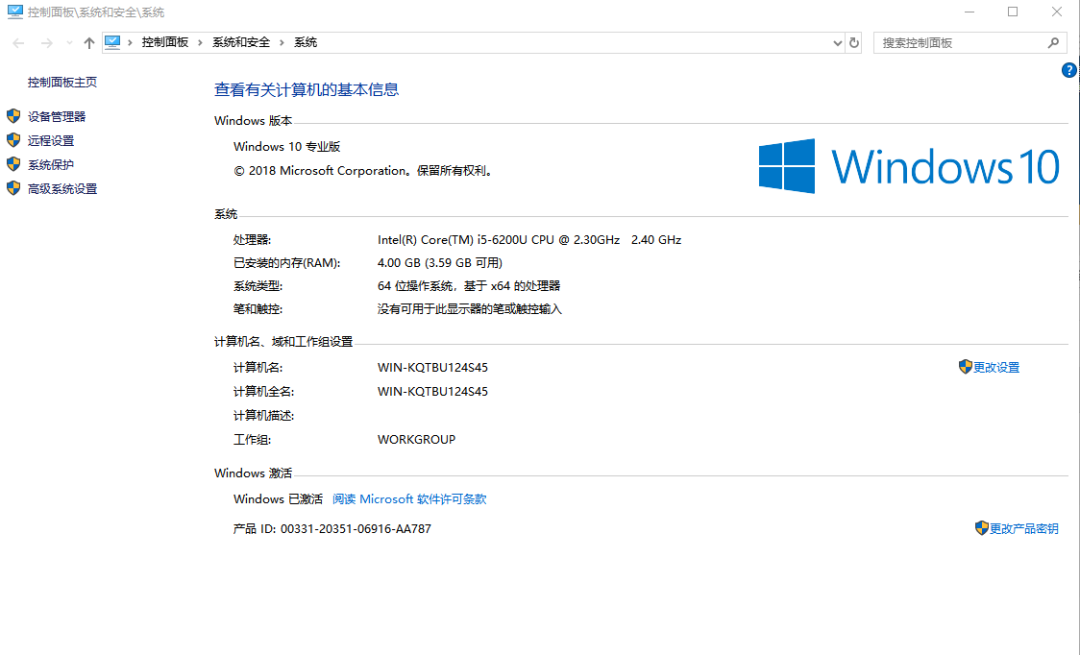Select 系统 in the address breadcrumb
The image size is (1080, 655).
click(305, 43)
